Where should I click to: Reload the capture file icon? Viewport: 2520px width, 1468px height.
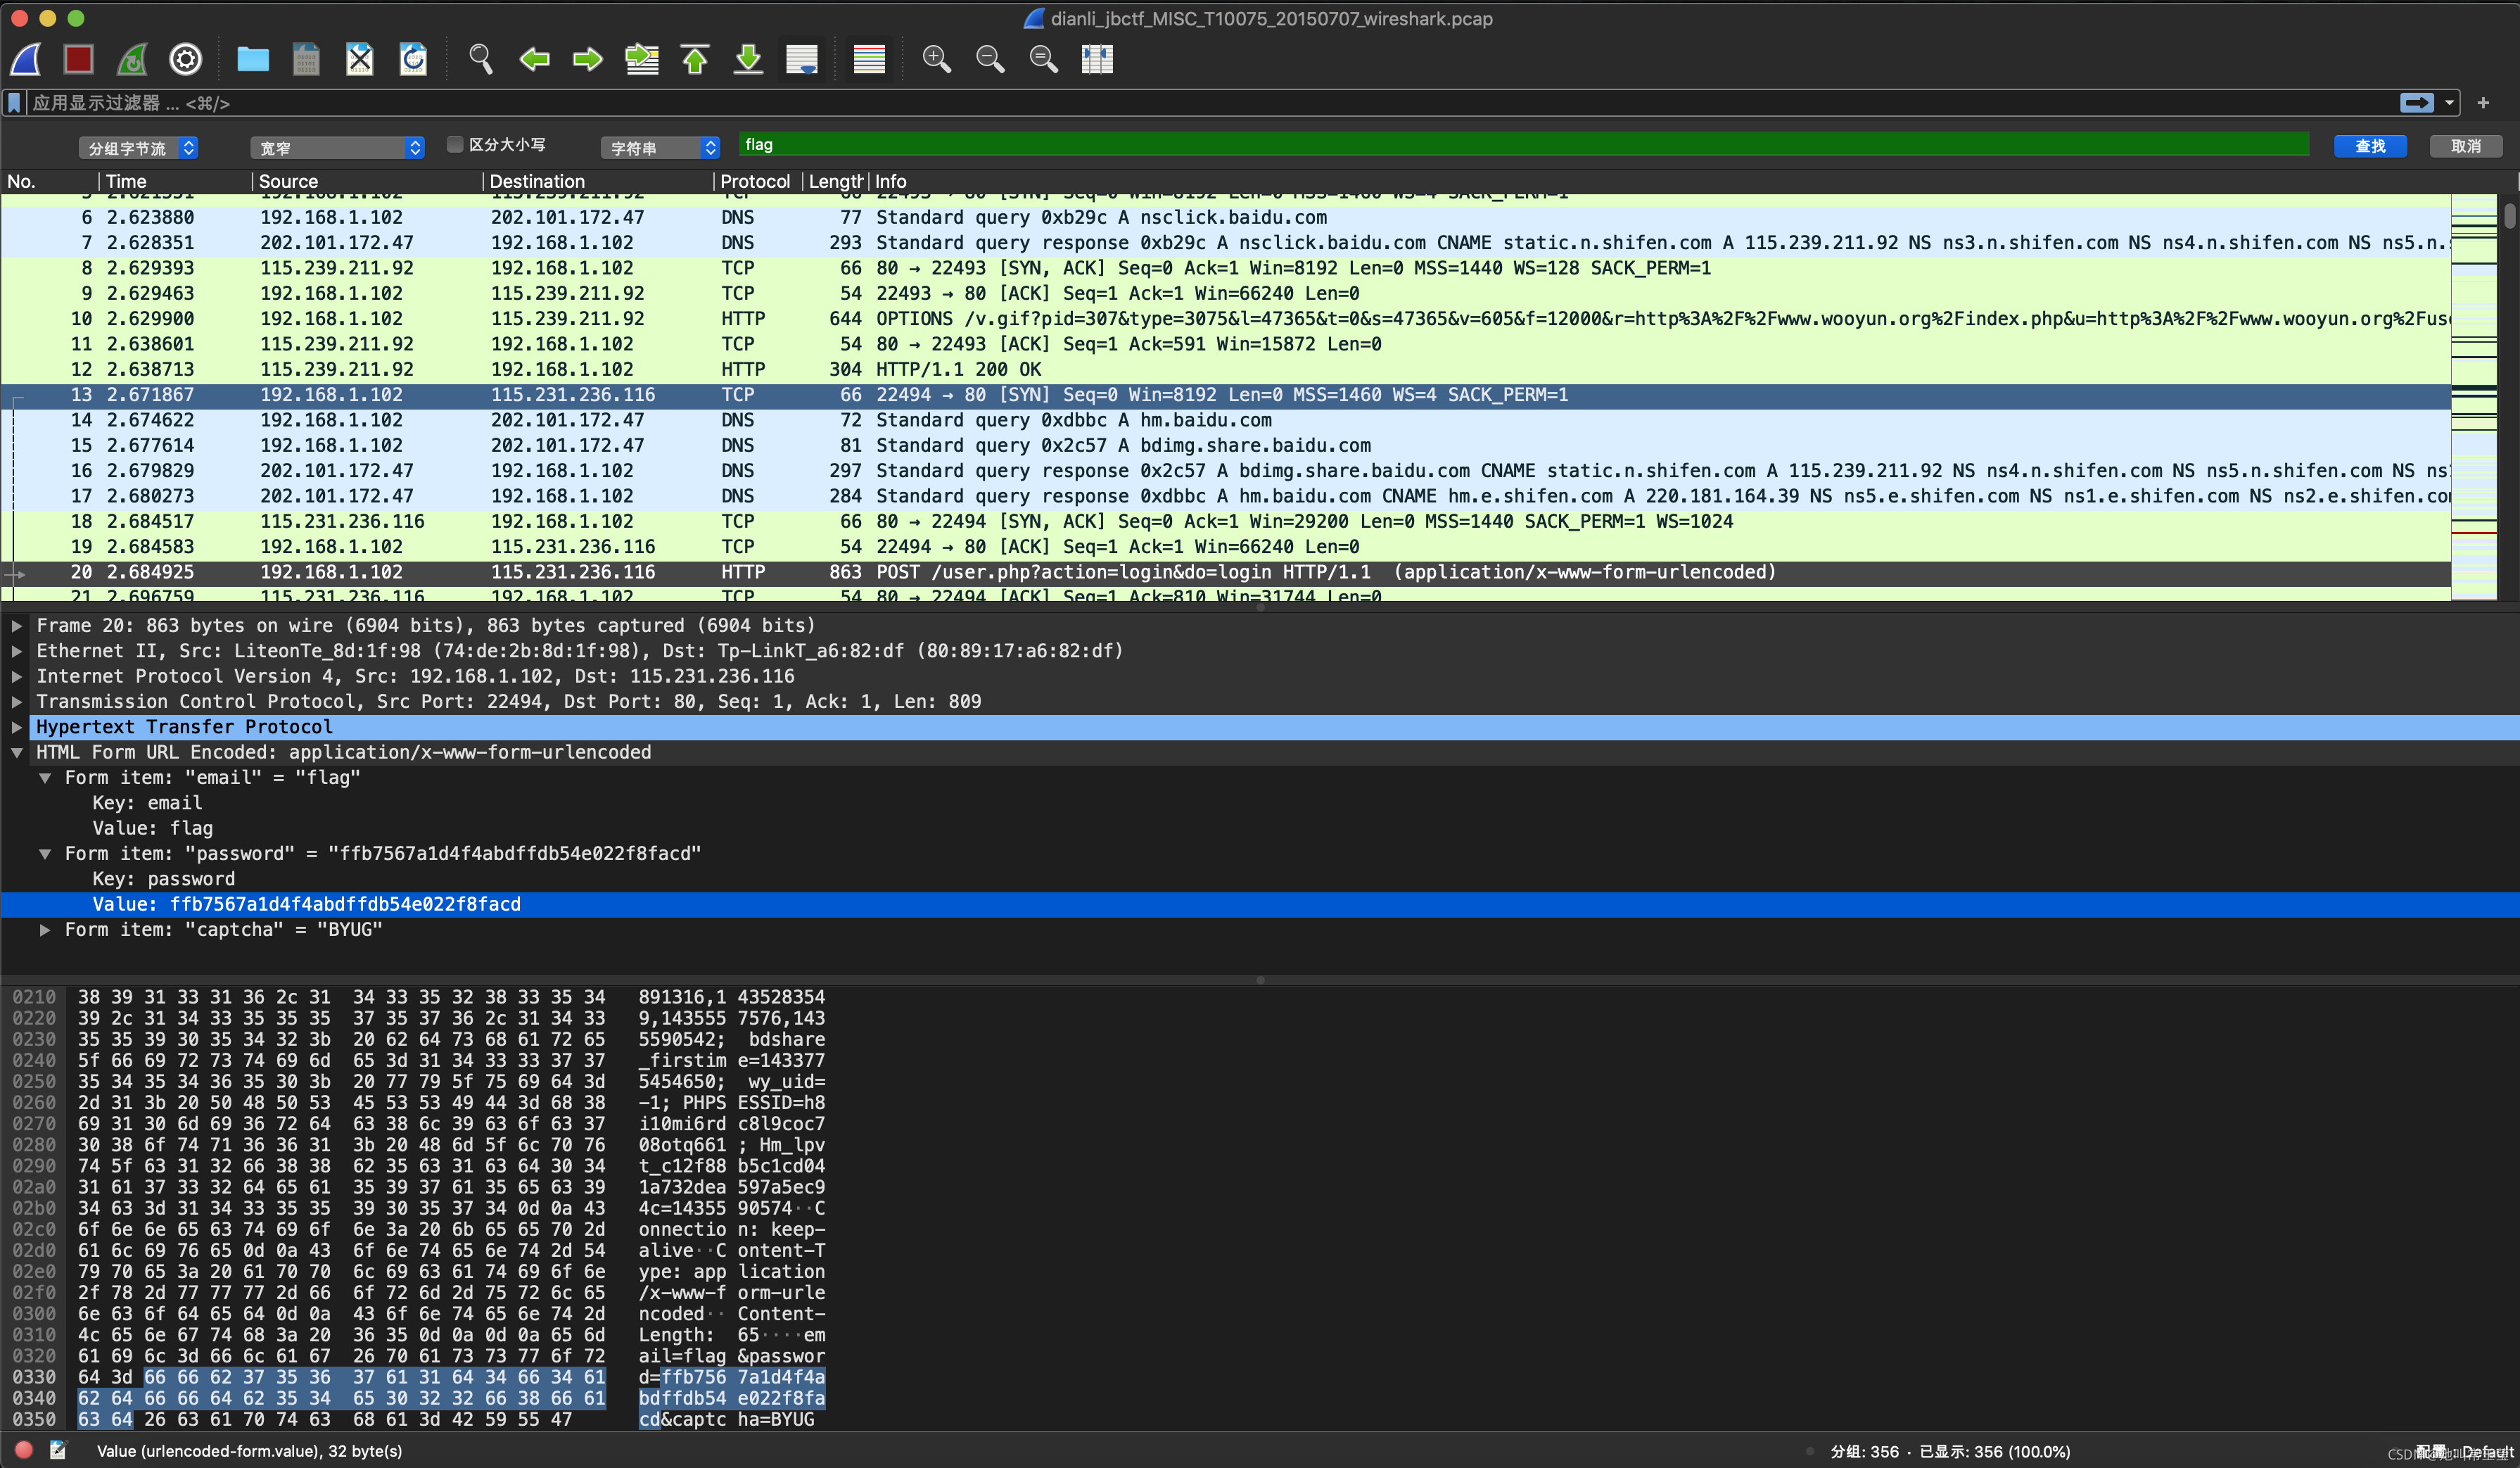413,60
